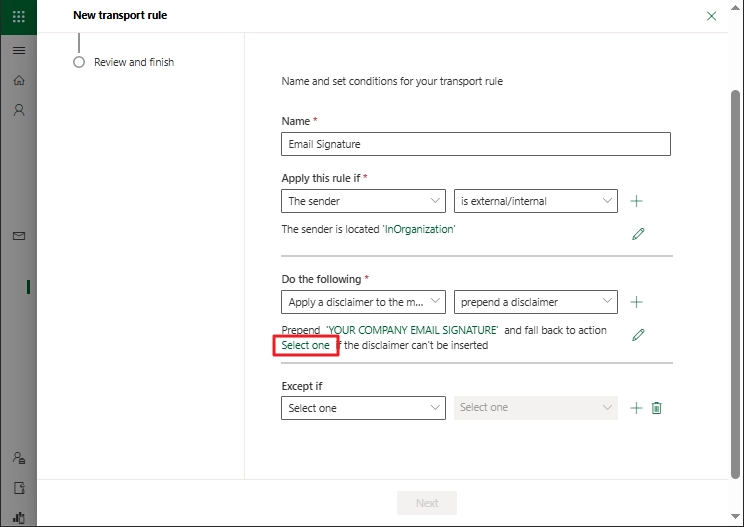The height and width of the screenshot is (527, 744).
Task: Toggle the hamburger navigation menu
Action: pos(19,50)
